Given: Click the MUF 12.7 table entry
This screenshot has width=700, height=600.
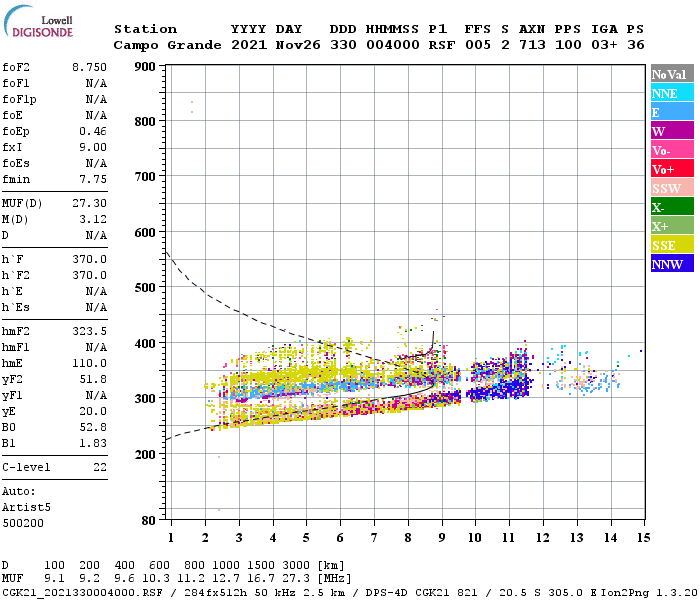Looking at the screenshot, I should 226,579.
